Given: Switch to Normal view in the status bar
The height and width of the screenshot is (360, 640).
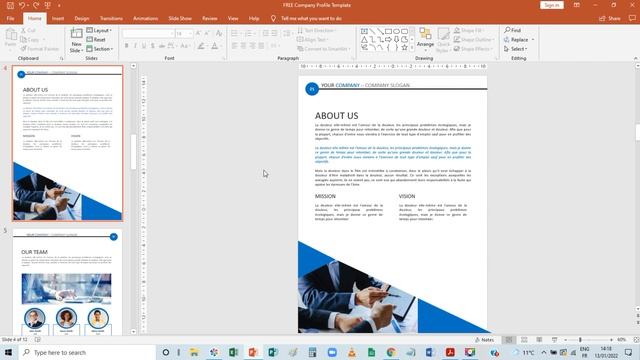Looking at the screenshot, I should [509, 340].
